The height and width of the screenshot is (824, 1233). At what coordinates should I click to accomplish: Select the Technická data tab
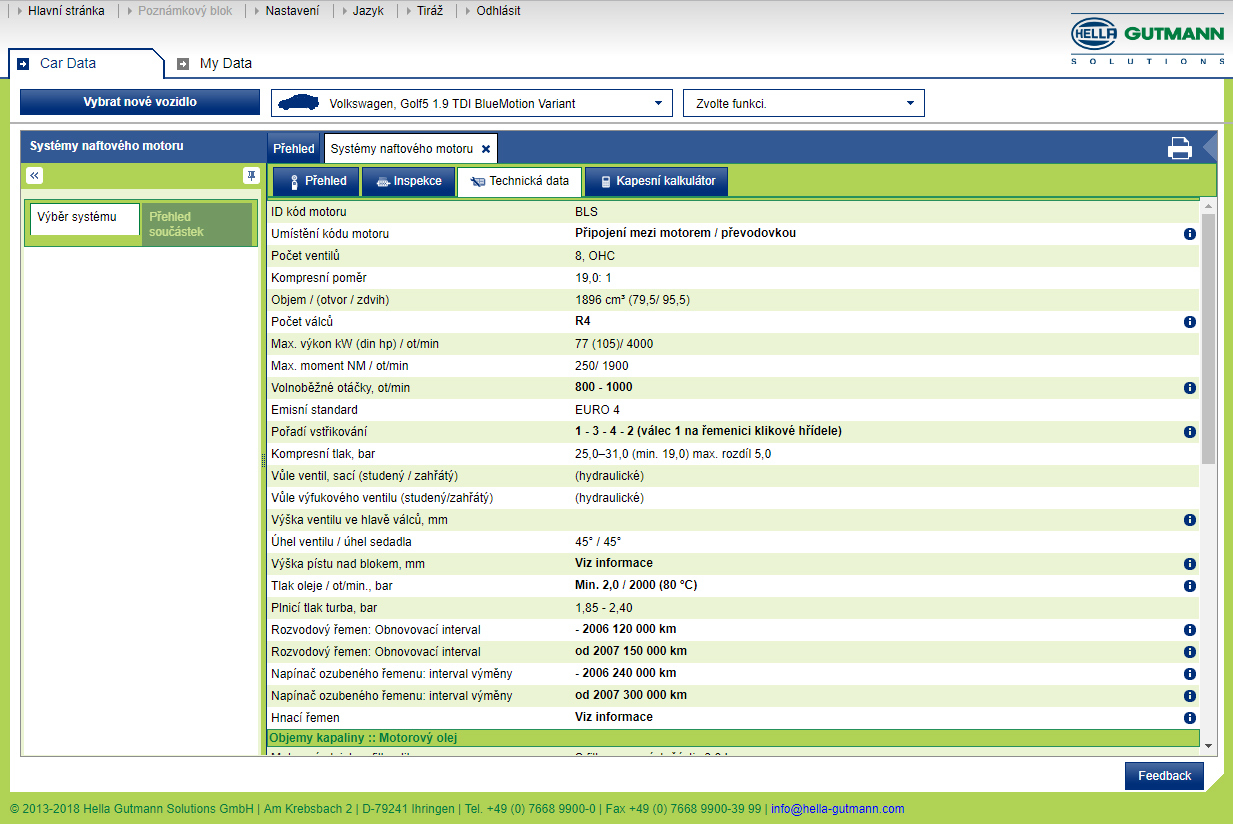click(520, 181)
